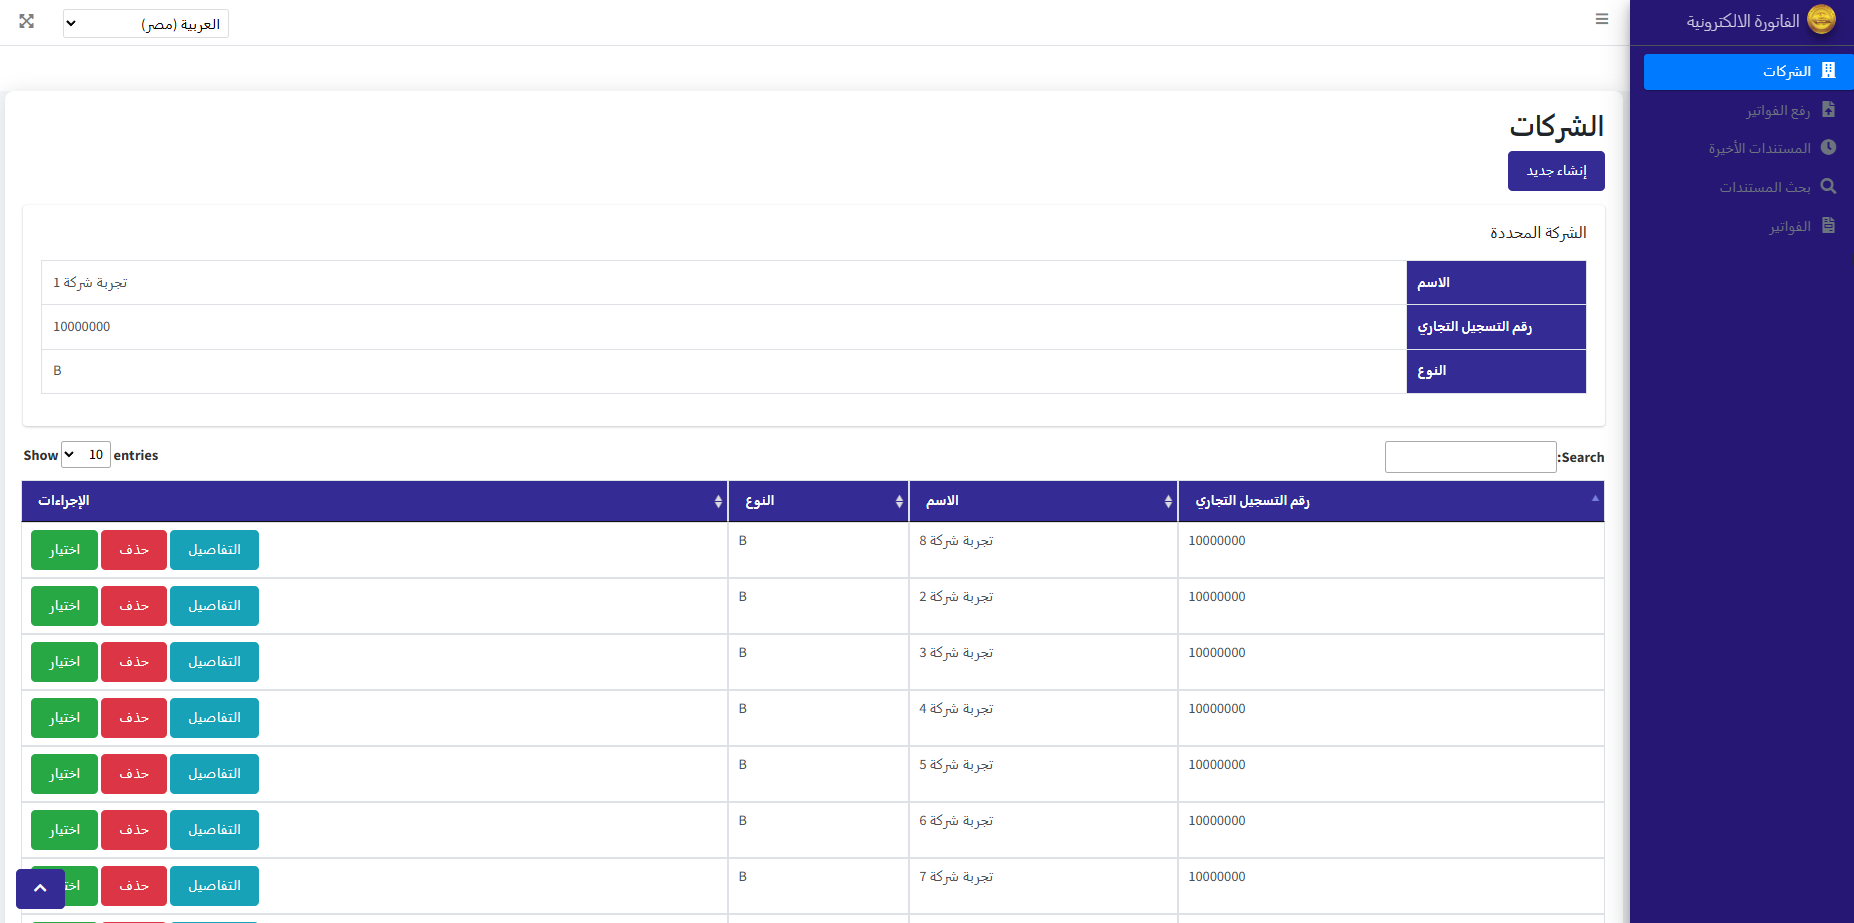Click the upload file icon for رفع الفواتير
The height and width of the screenshot is (923, 1854).
(x=1829, y=109)
